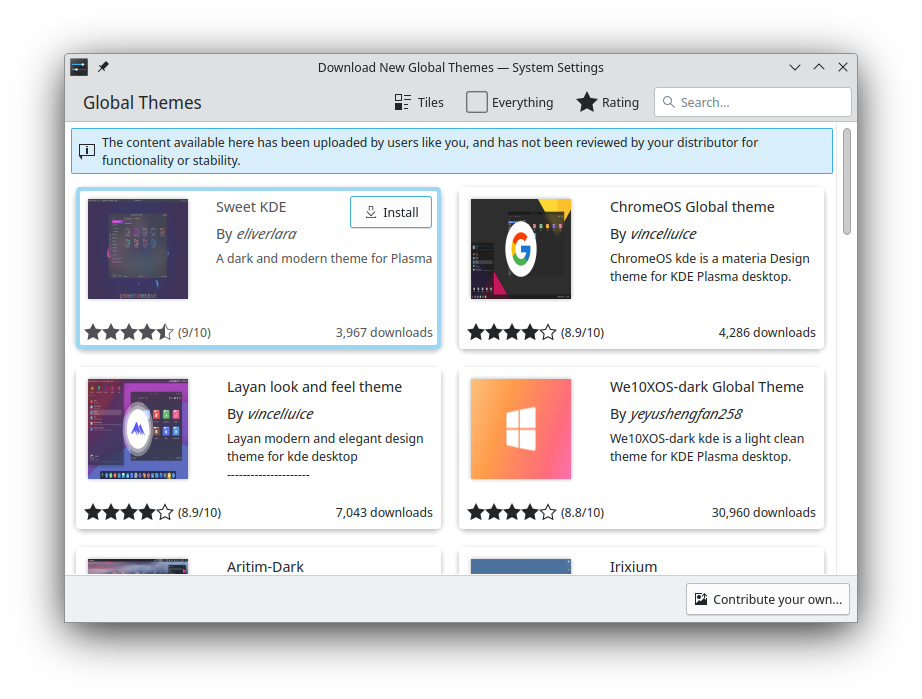Click the Layan look and feel theme title
Viewport: 922px width, 699px height.
(x=314, y=387)
